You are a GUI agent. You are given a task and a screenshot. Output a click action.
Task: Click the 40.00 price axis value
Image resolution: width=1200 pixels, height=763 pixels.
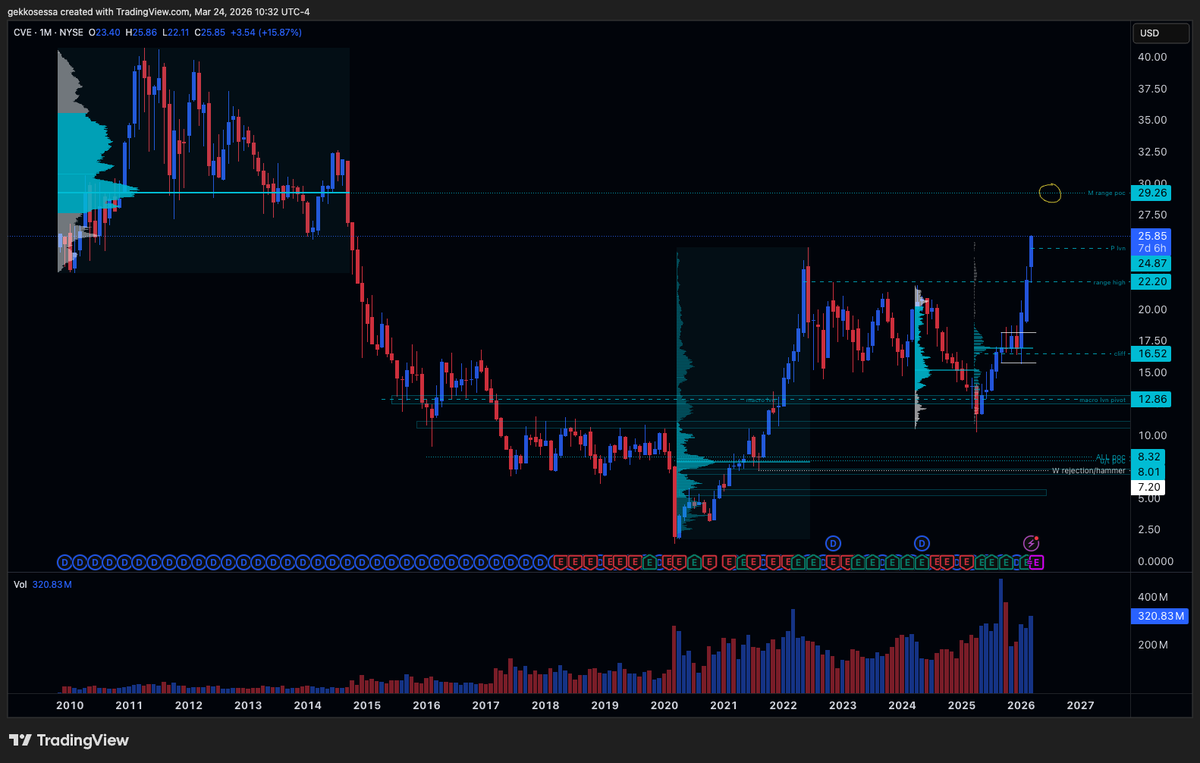(x=1153, y=57)
